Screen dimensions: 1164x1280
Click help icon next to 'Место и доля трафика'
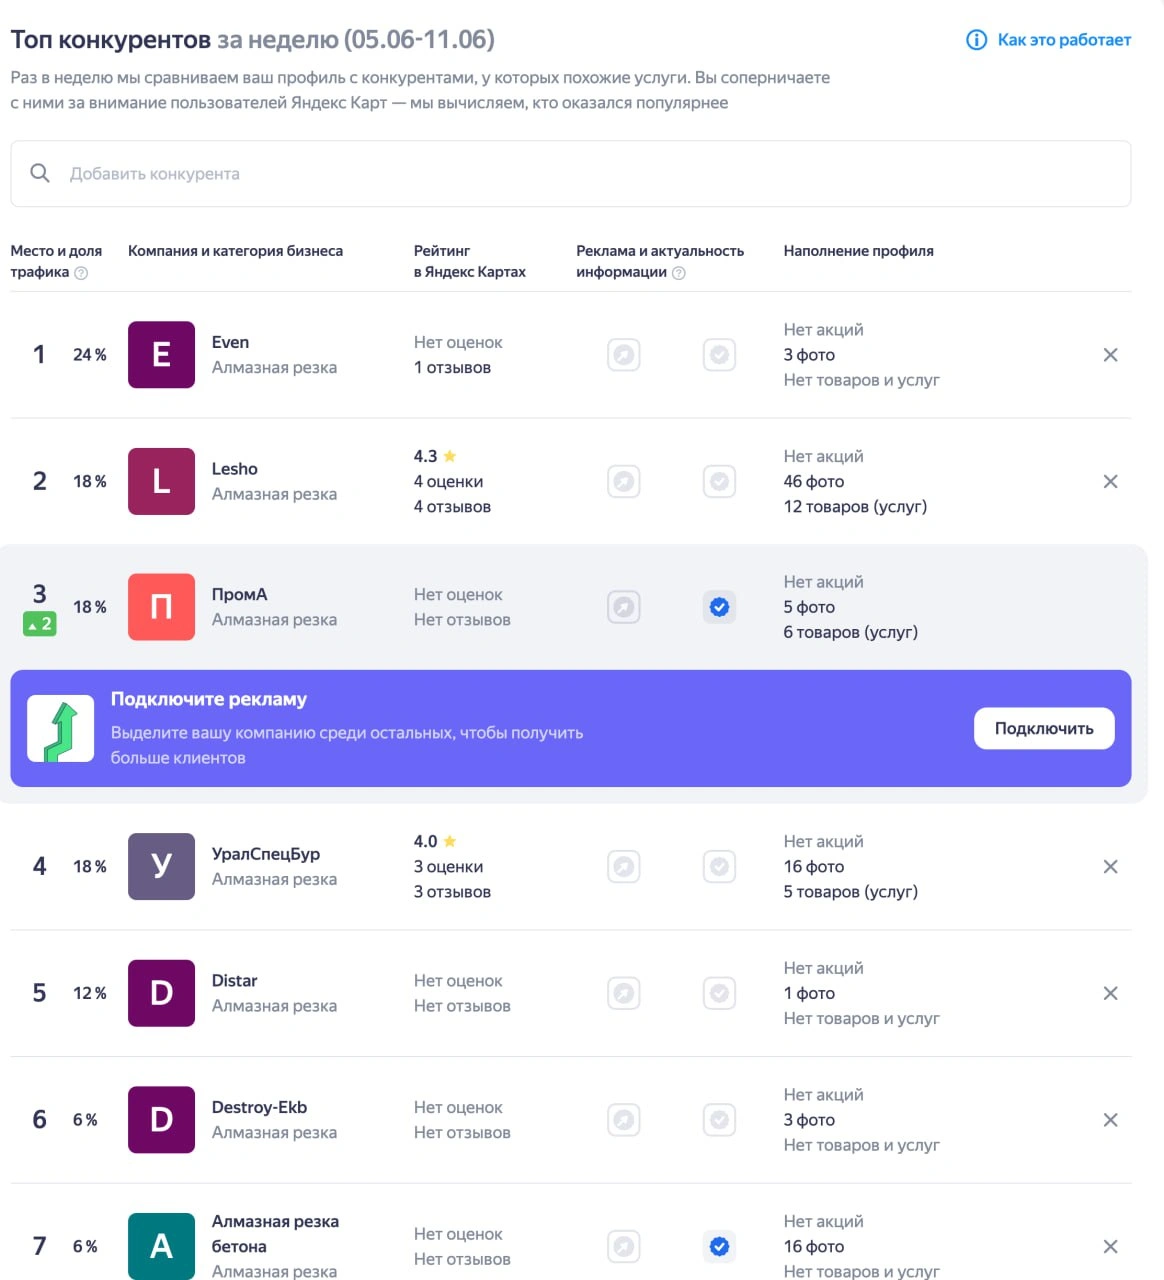coord(82,273)
